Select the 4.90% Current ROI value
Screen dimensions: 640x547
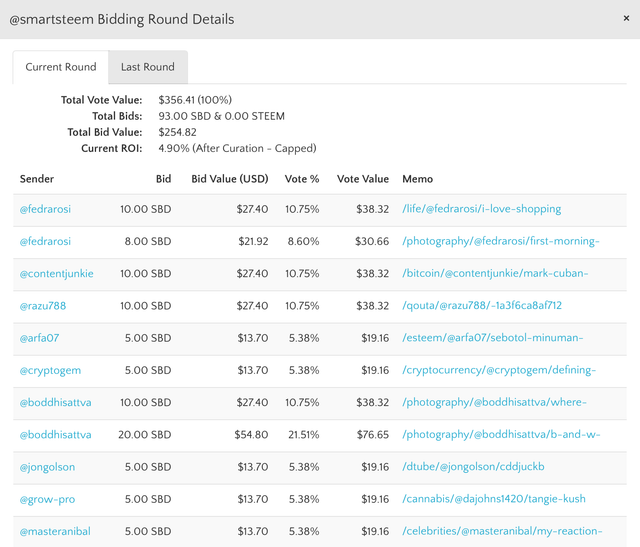[x=174, y=149]
